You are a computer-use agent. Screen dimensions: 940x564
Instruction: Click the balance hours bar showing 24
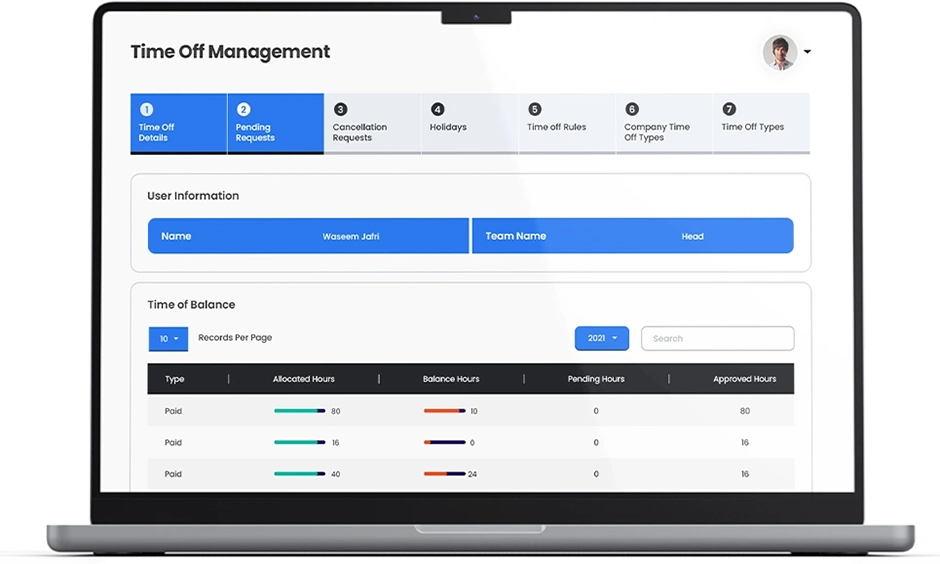(x=445, y=473)
